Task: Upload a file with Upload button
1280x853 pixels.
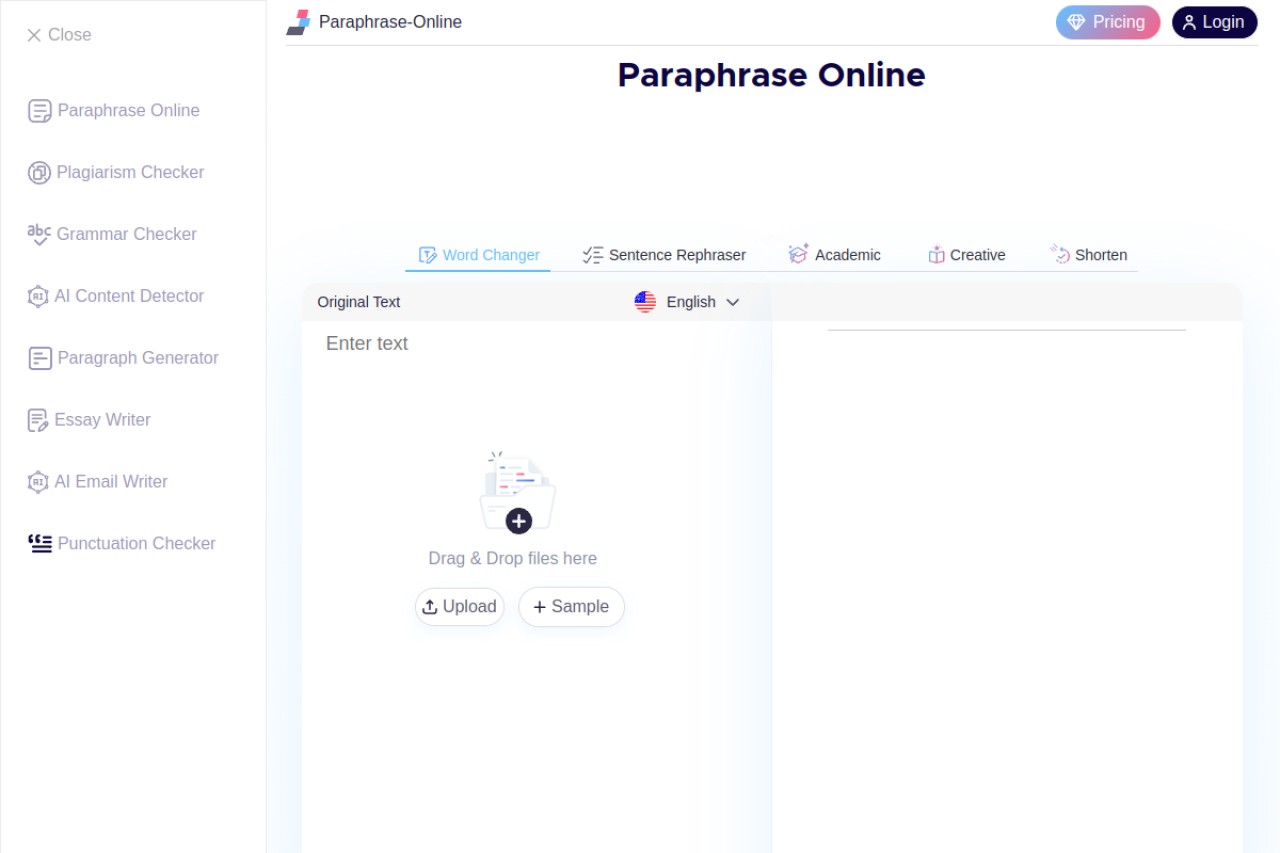Action: click(460, 607)
